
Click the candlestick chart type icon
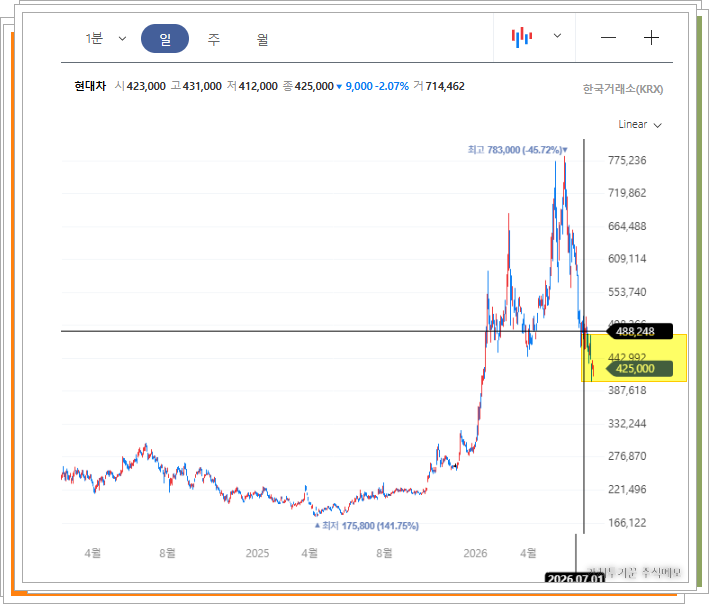point(522,38)
